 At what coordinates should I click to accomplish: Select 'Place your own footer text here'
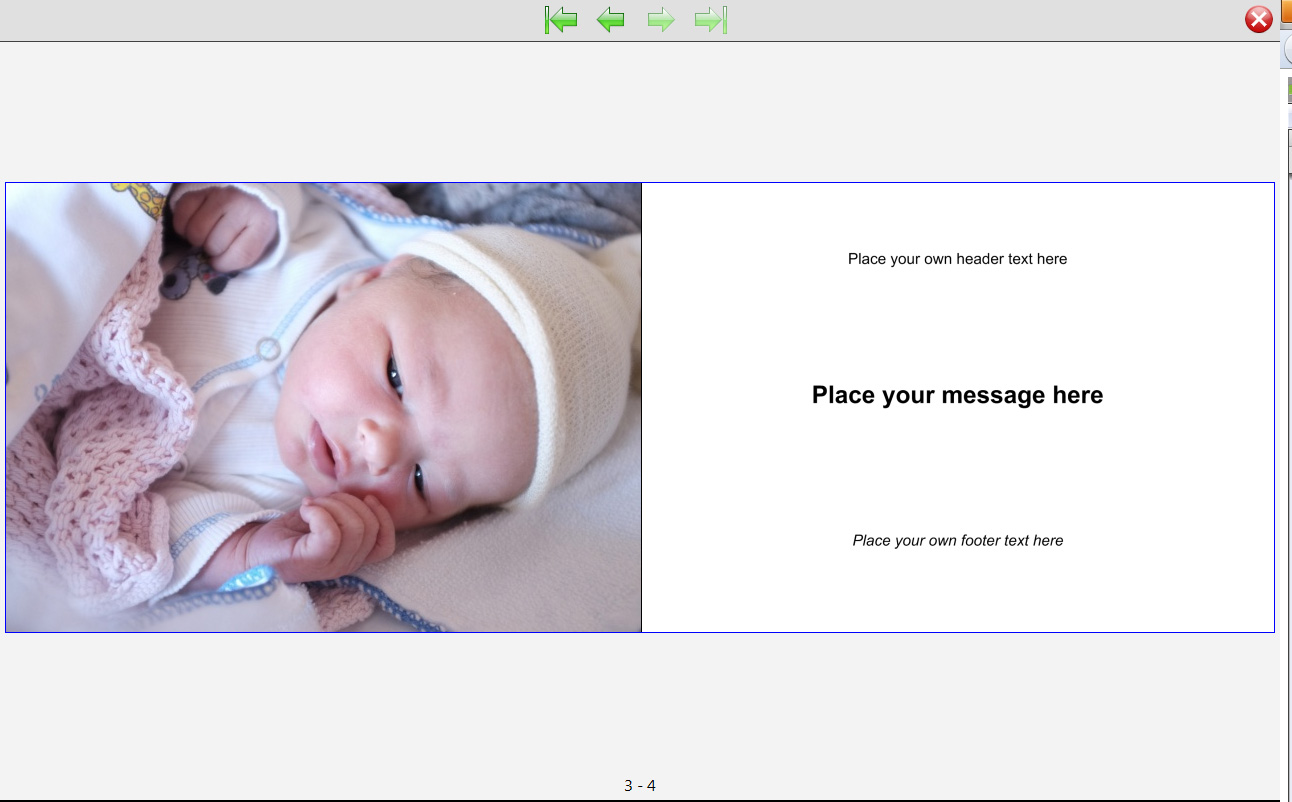click(957, 541)
